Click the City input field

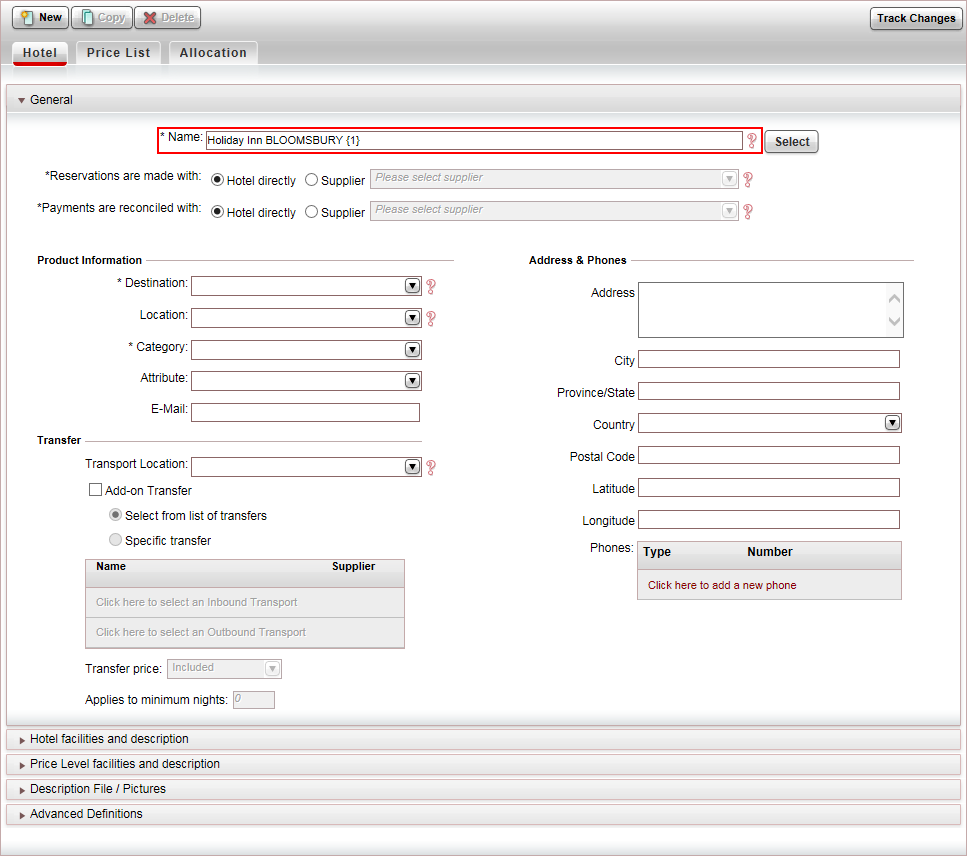coord(768,360)
